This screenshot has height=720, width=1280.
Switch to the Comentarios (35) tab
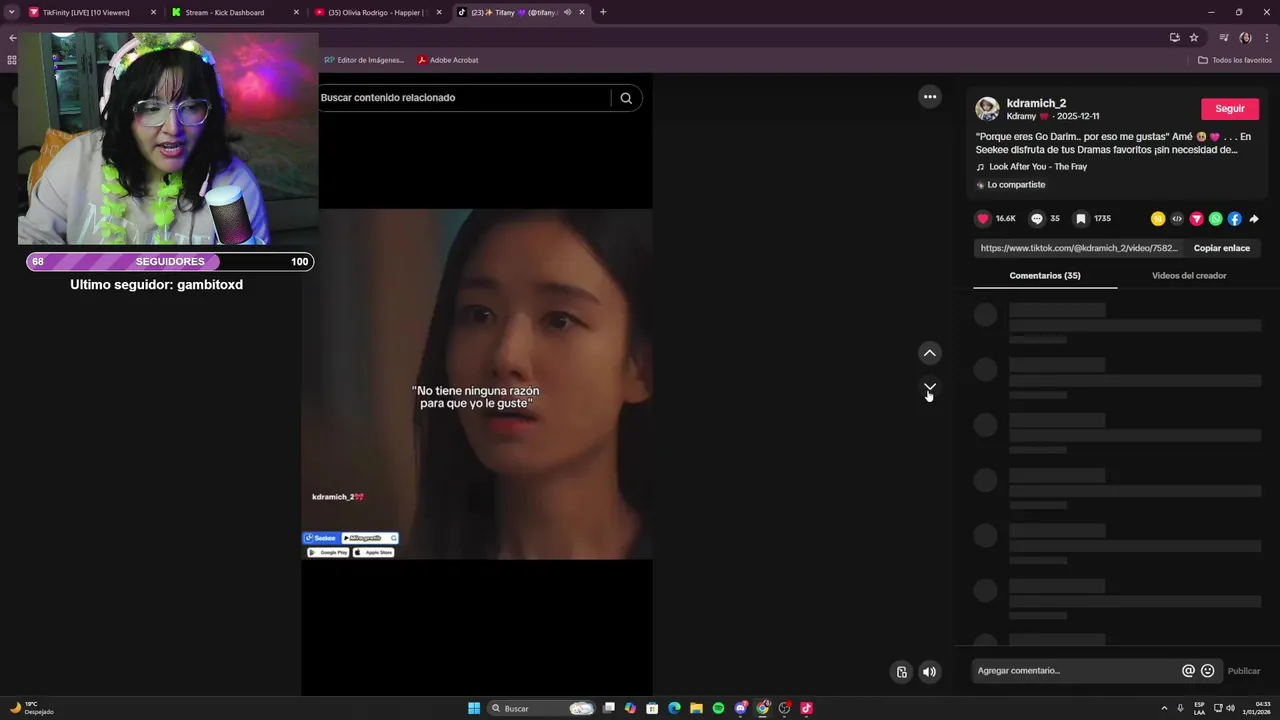[x=1045, y=276]
